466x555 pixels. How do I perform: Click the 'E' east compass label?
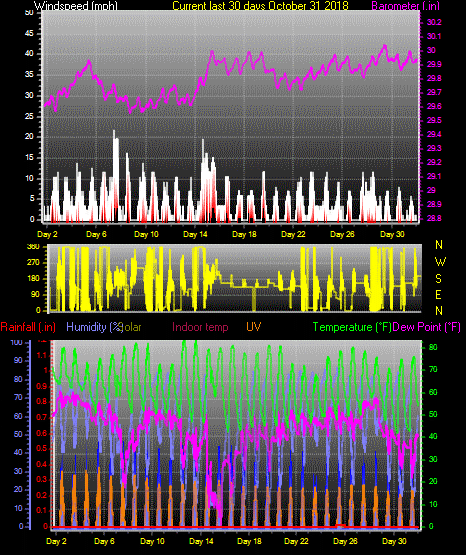438,294
